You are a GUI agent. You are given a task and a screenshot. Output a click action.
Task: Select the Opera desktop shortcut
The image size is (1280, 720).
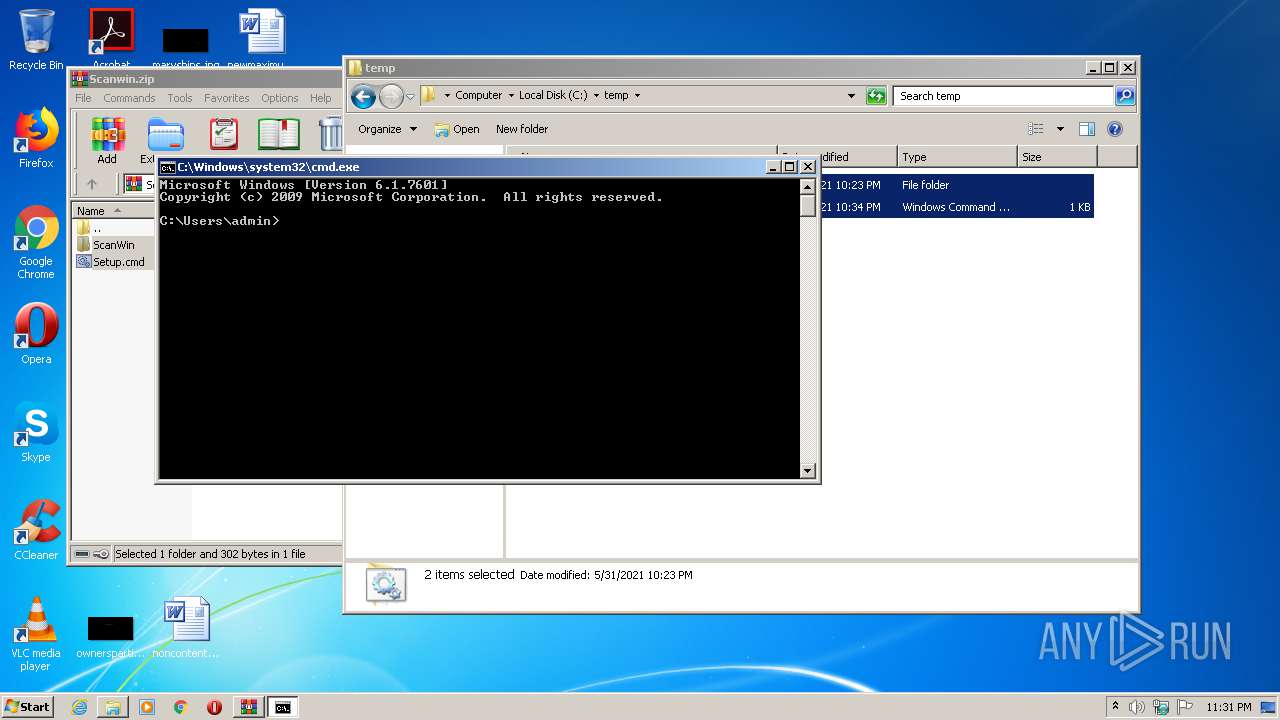click(36, 334)
